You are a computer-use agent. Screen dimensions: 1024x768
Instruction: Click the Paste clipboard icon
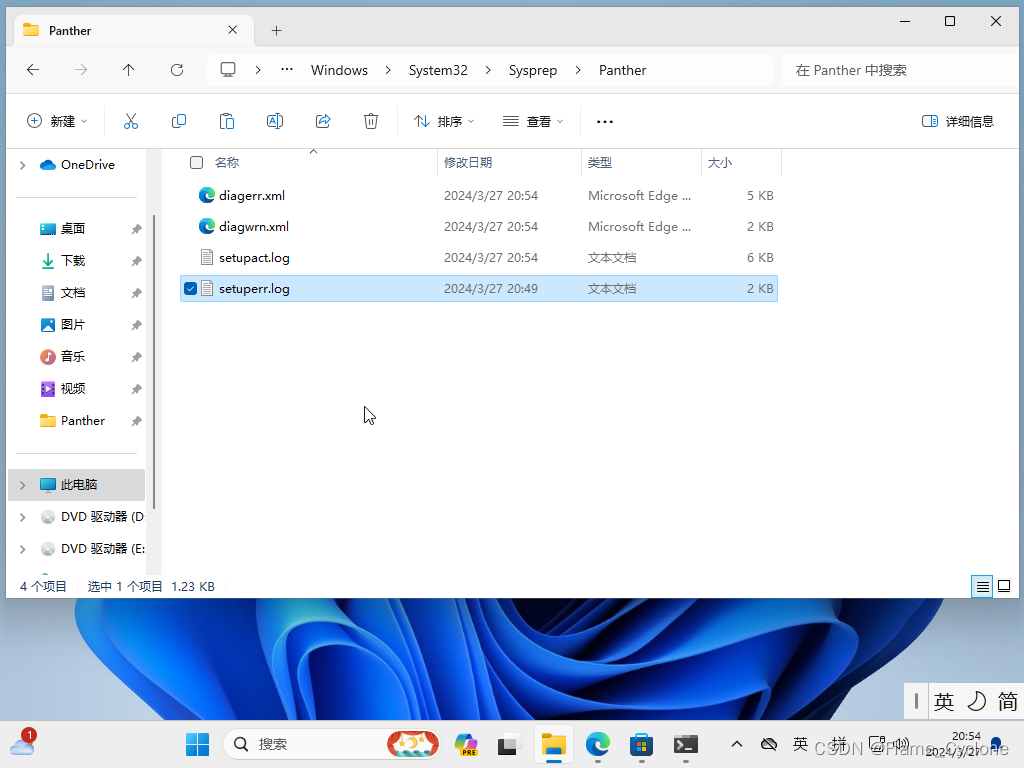point(227,121)
